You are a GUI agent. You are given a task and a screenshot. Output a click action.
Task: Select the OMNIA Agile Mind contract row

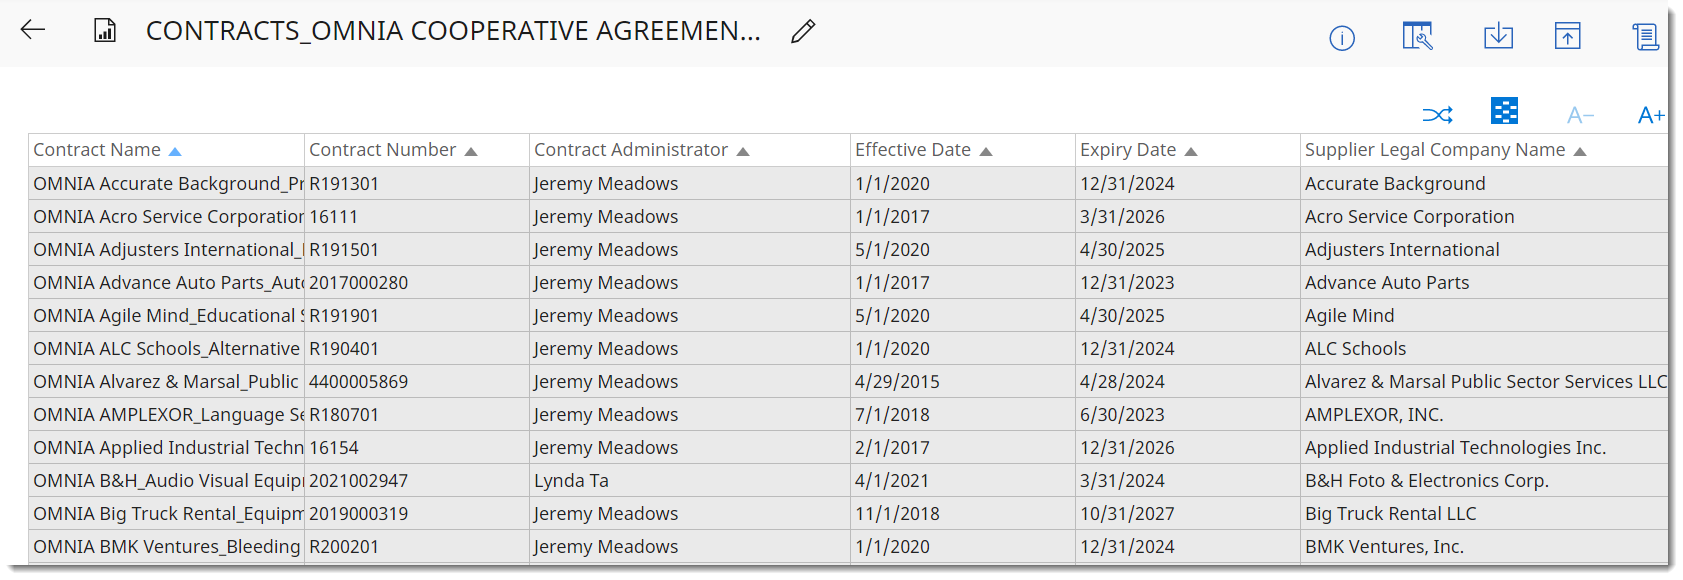pyautogui.click(x=165, y=316)
